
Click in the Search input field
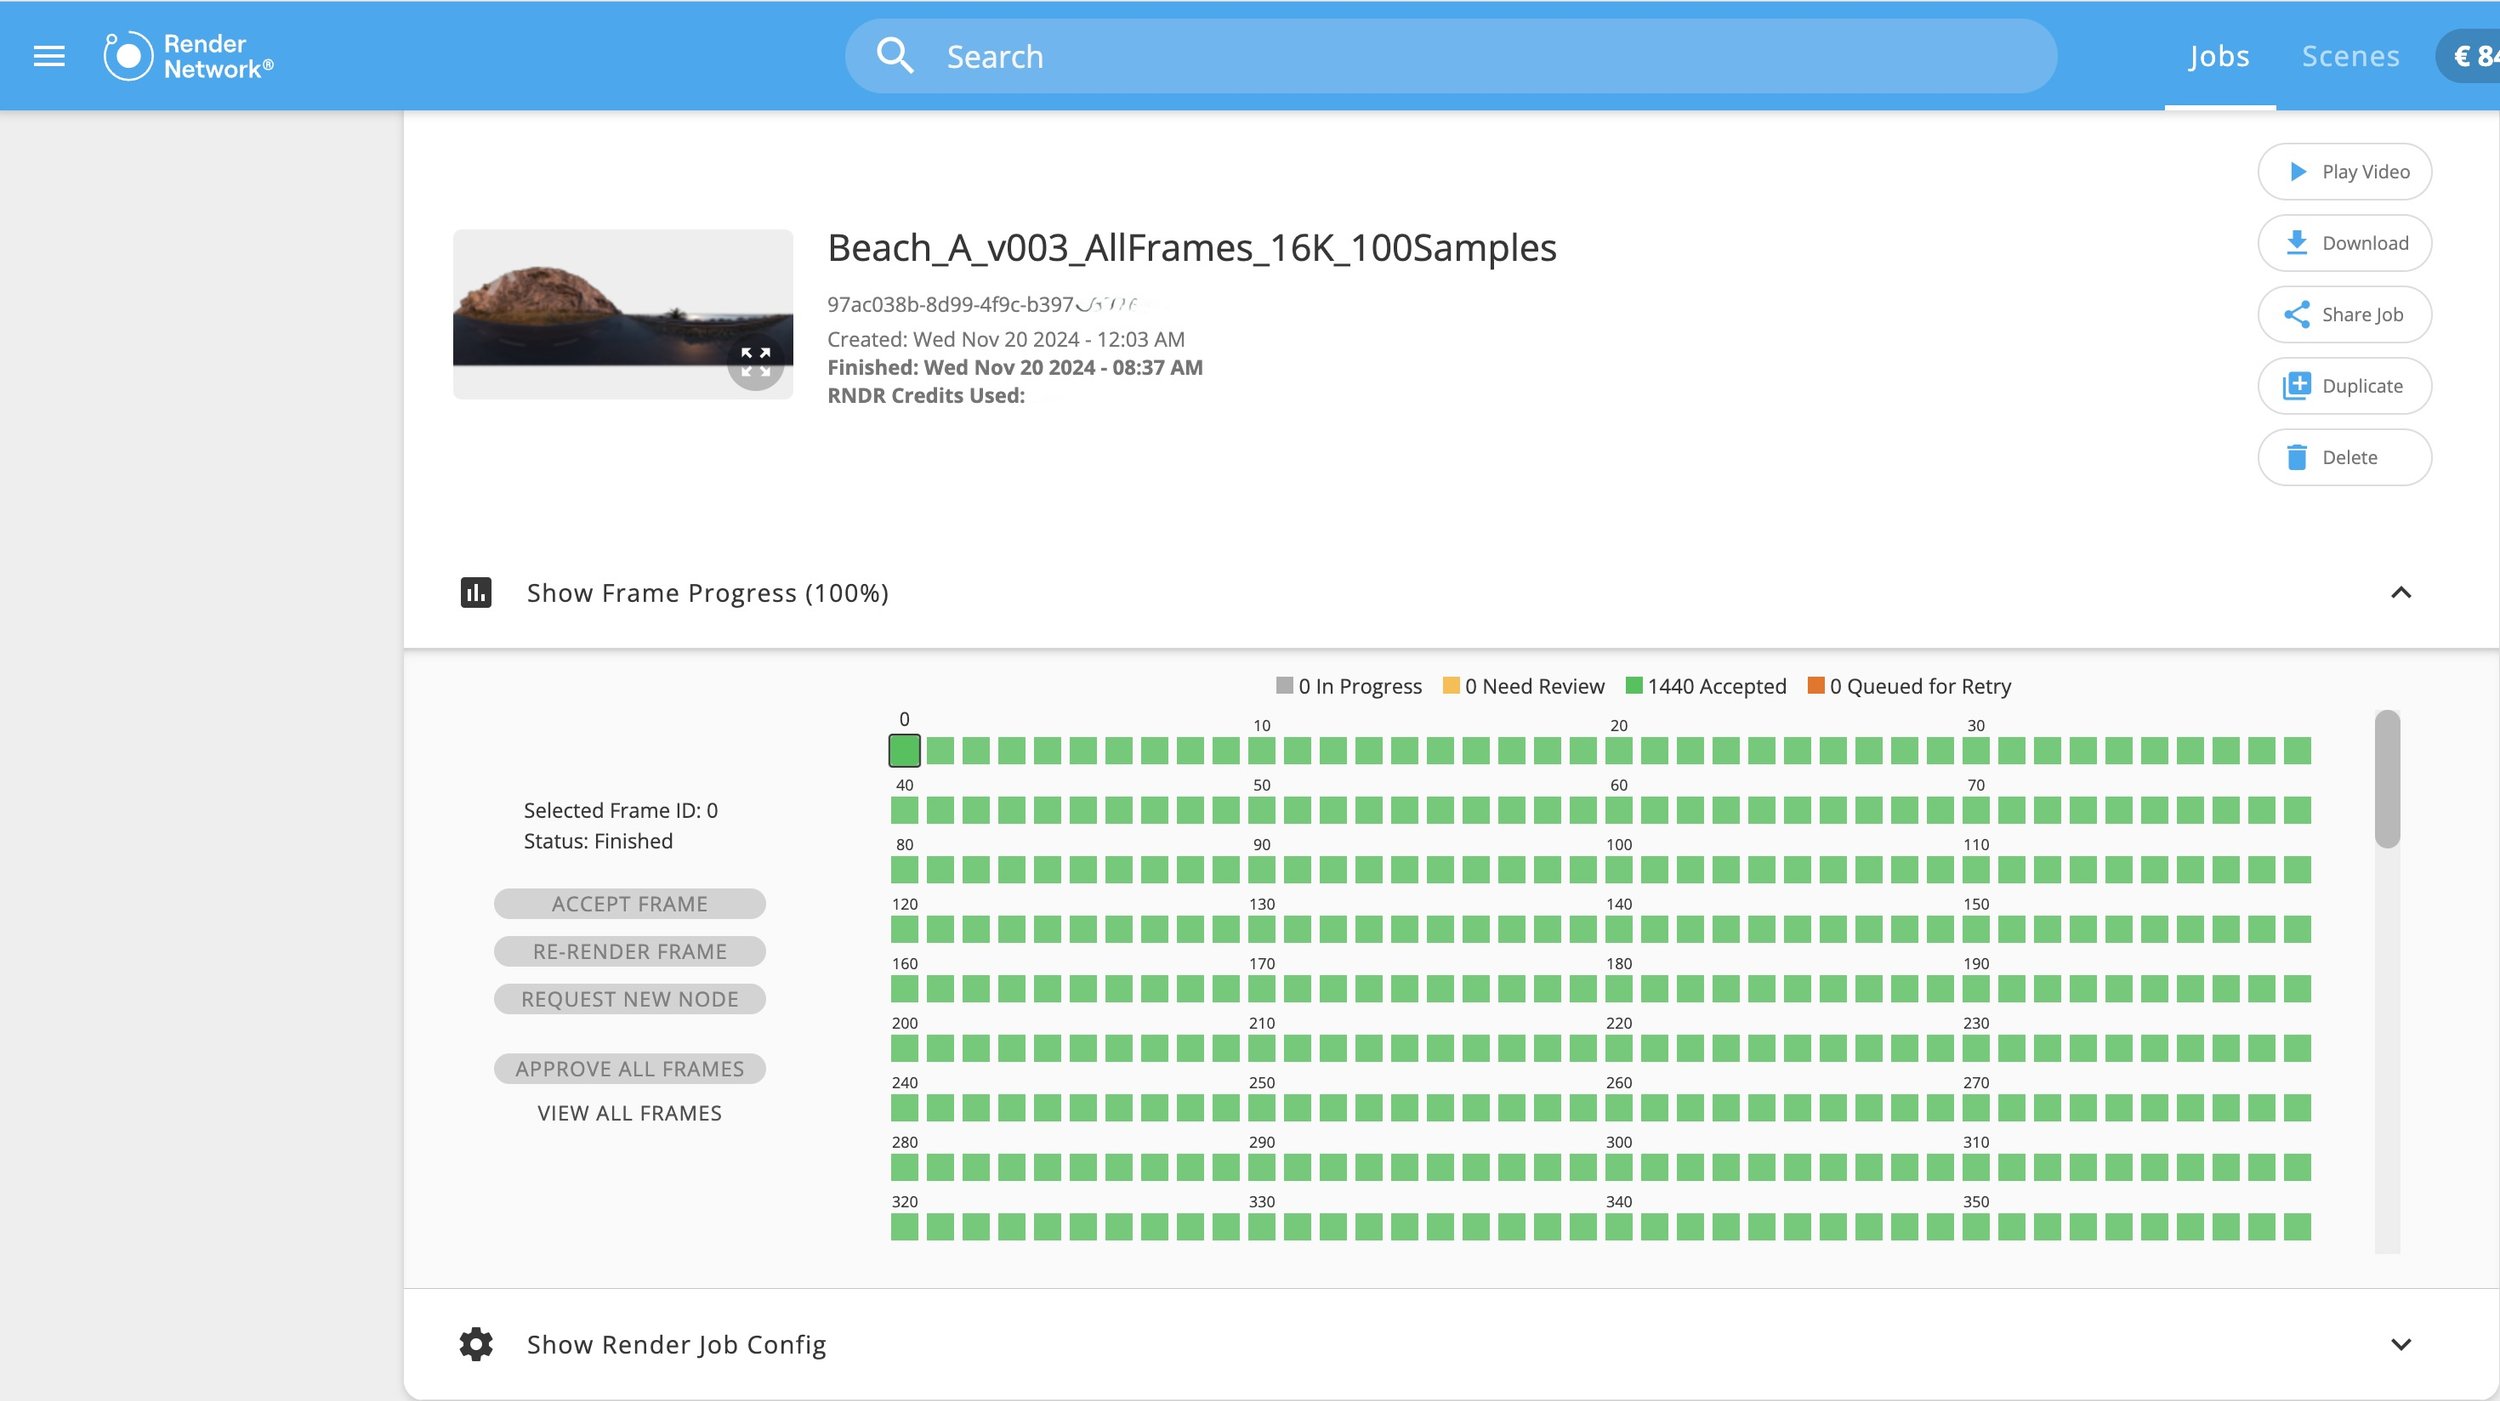1450,56
